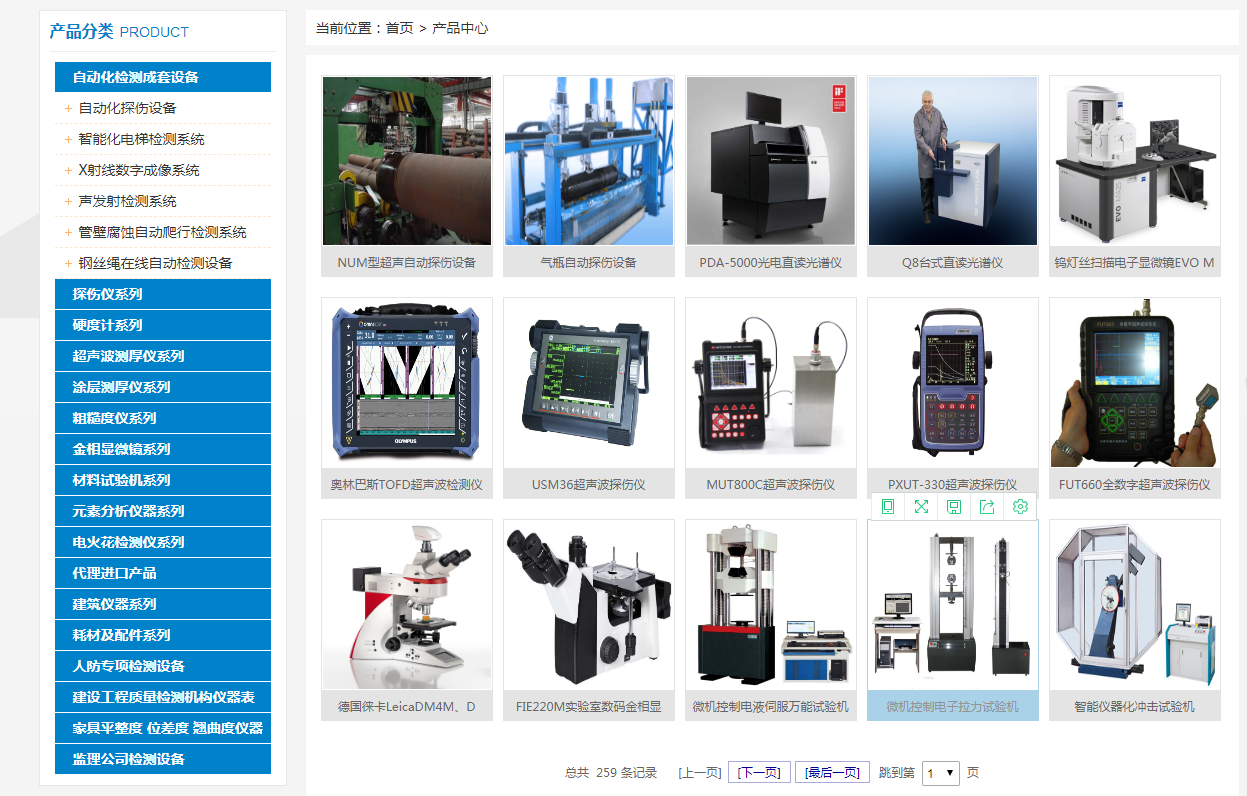
Task: Select 粗糙度仪系列 category
Action: [163, 418]
